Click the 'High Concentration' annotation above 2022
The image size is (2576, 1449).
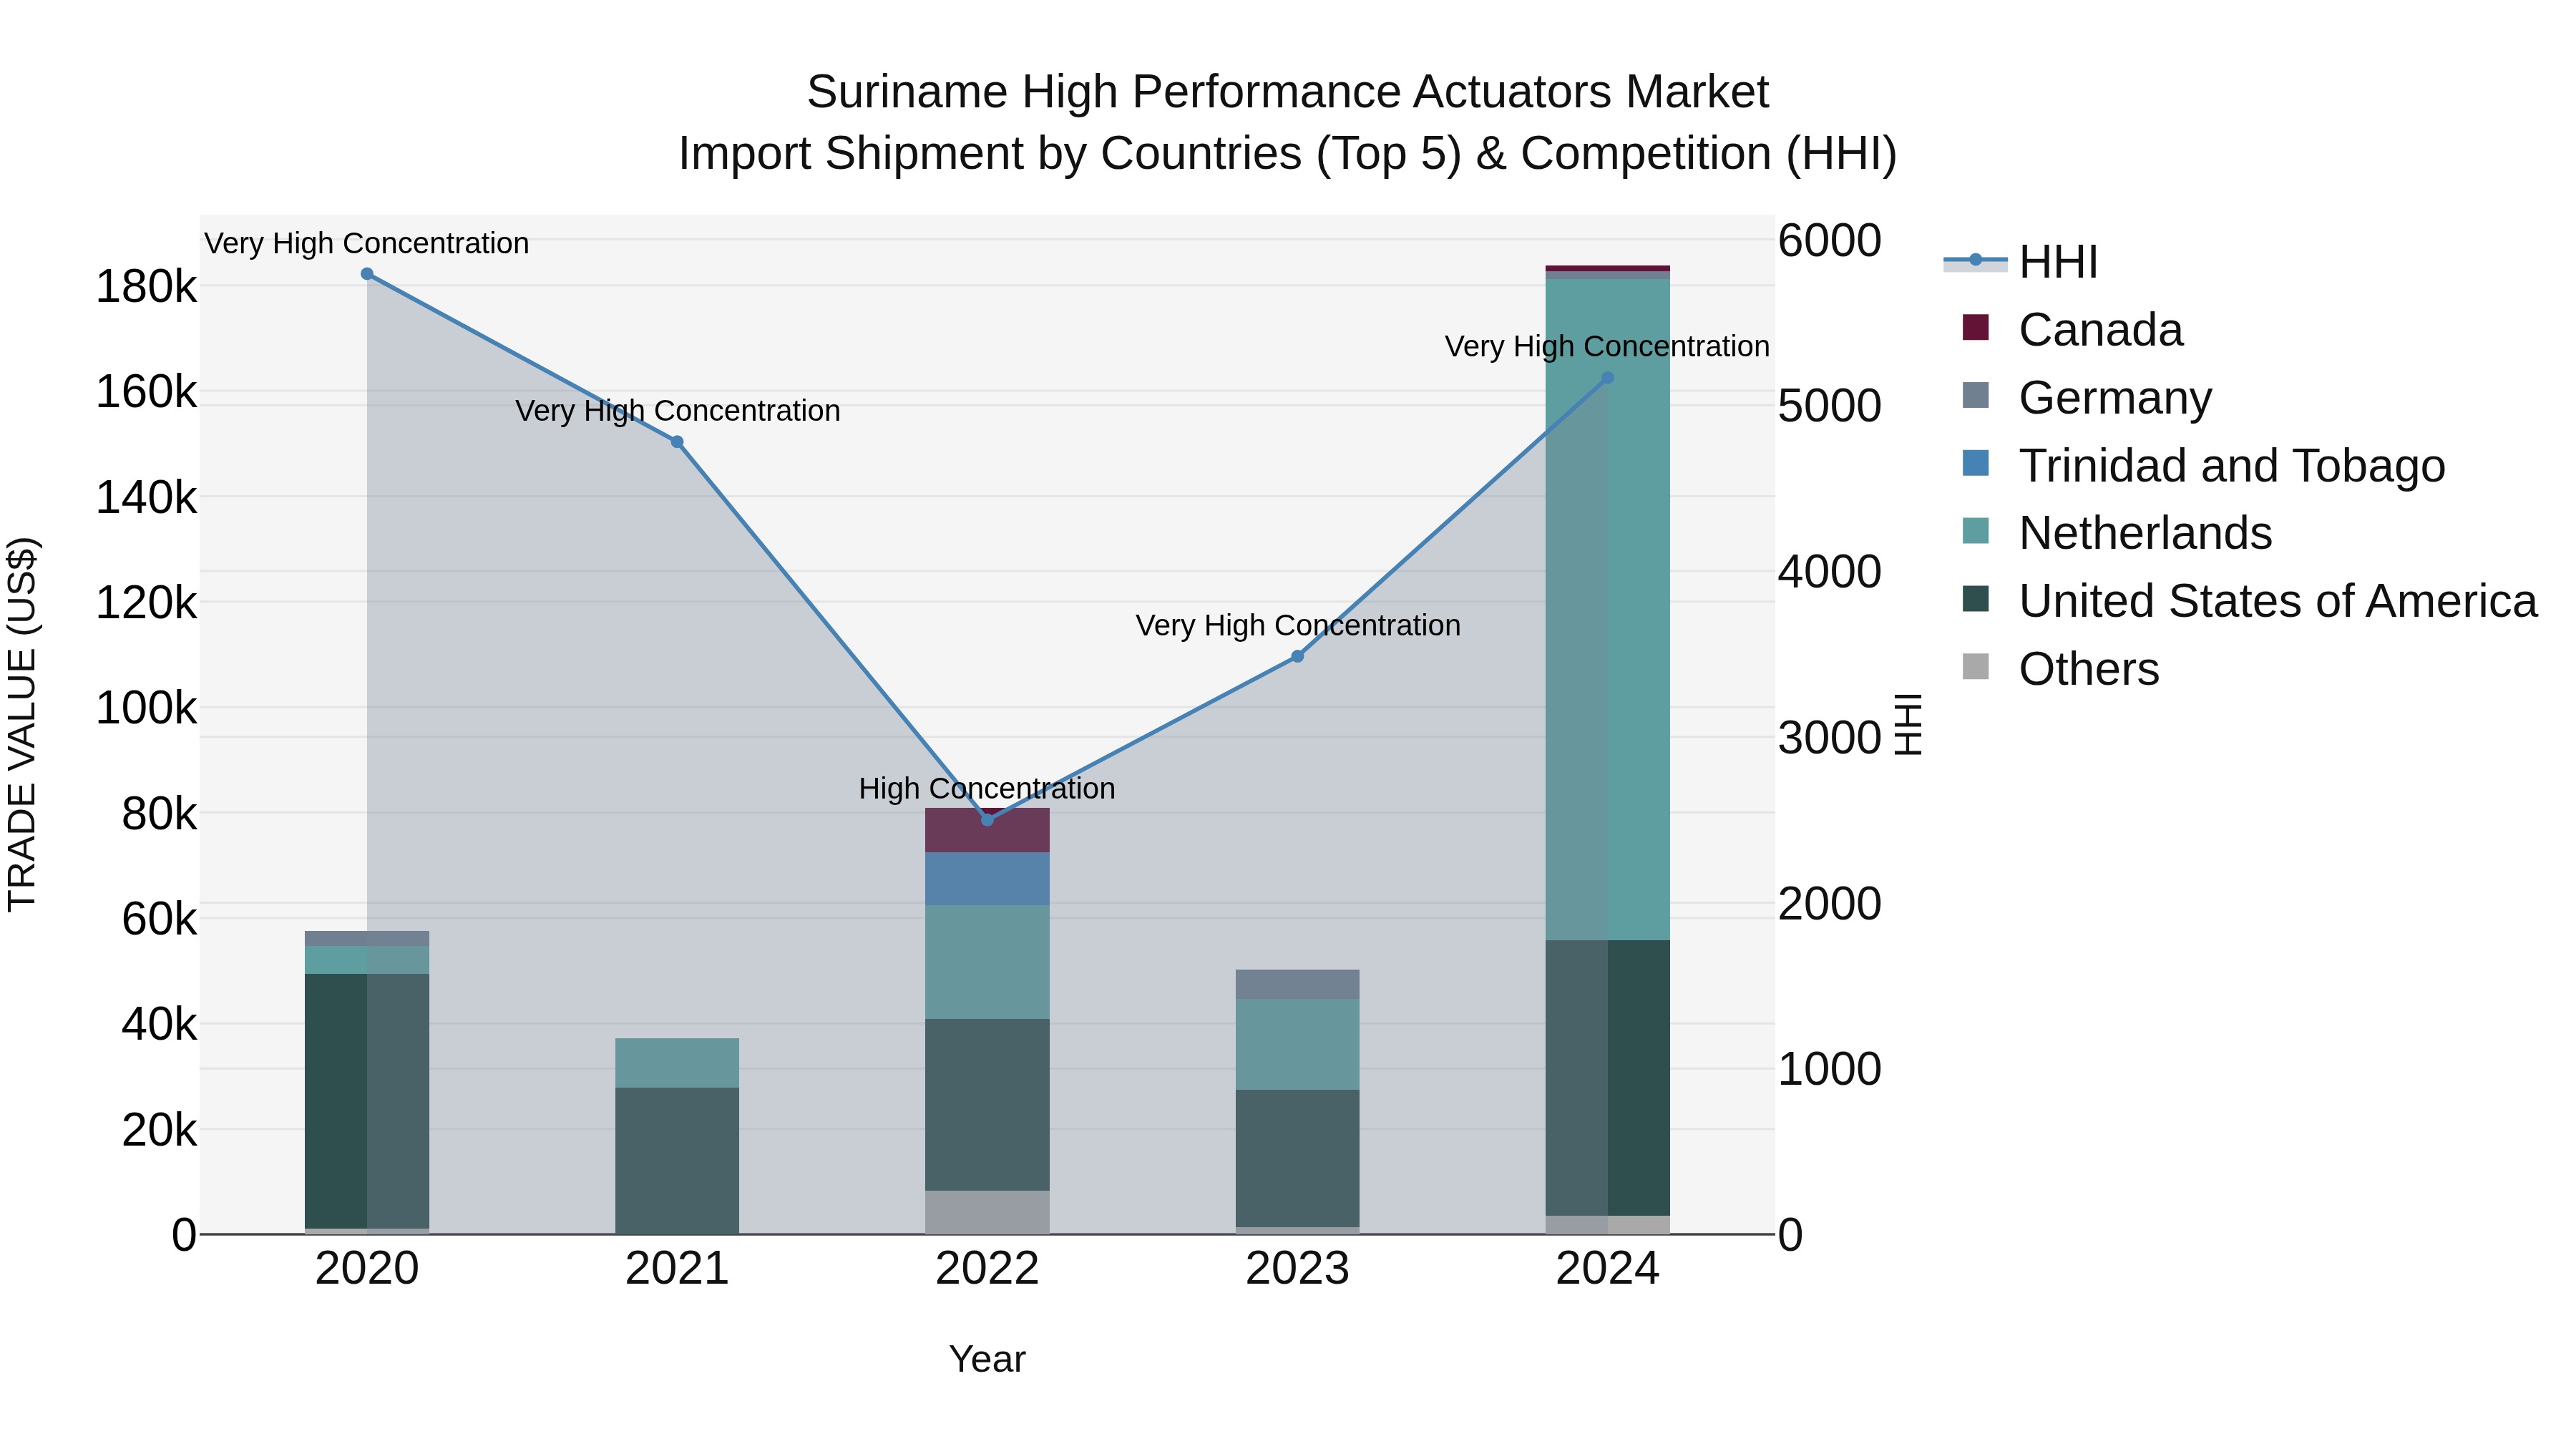(987, 789)
